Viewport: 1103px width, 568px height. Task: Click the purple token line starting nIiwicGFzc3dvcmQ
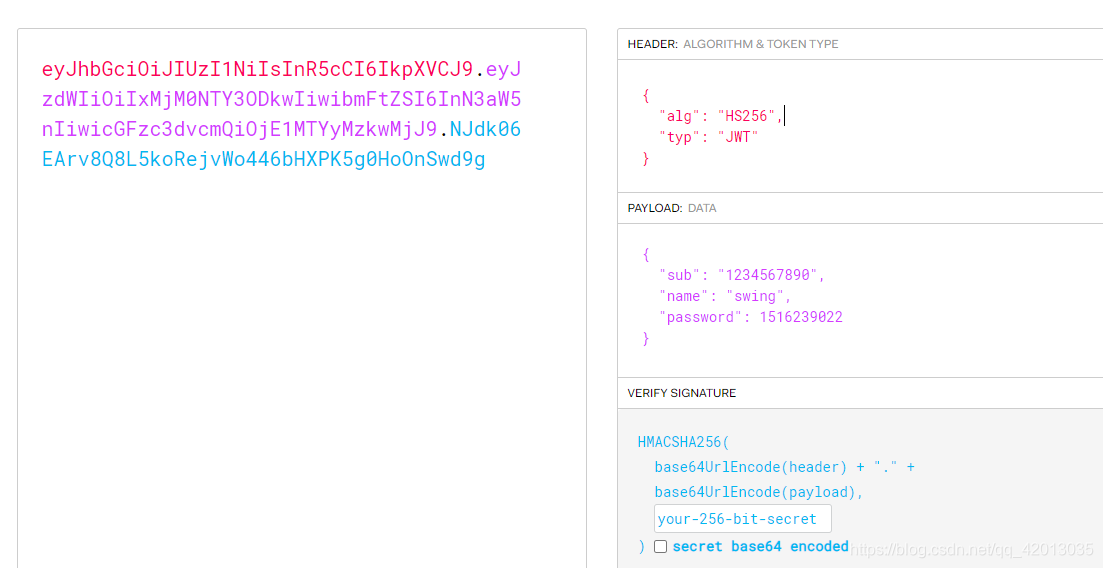pos(240,130)
